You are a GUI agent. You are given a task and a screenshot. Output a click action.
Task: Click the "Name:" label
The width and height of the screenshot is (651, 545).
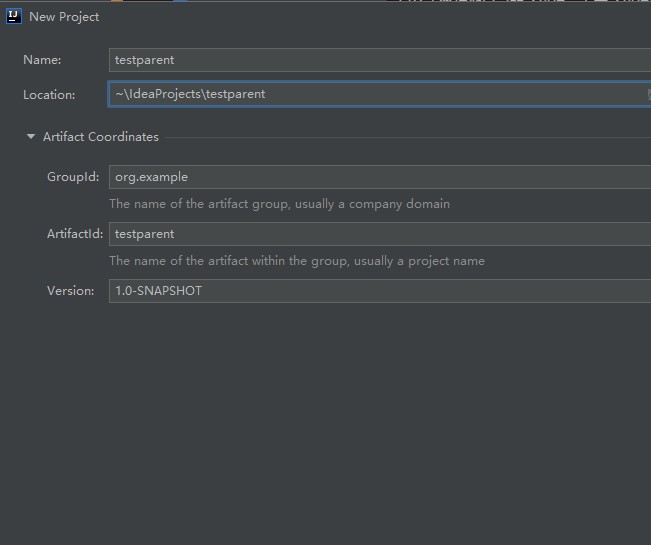pyautogui.click(x=42, y=60)
